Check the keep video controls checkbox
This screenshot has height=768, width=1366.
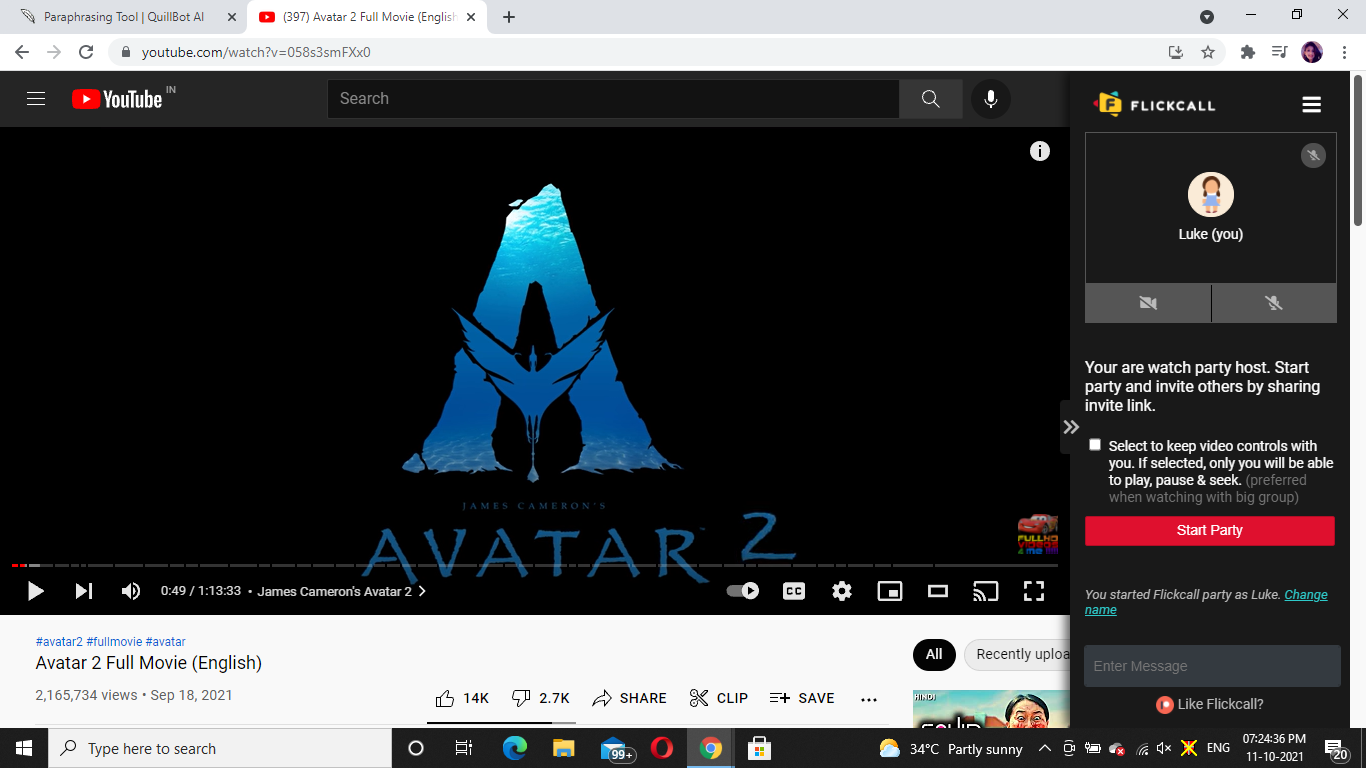tap(1095, 445)
